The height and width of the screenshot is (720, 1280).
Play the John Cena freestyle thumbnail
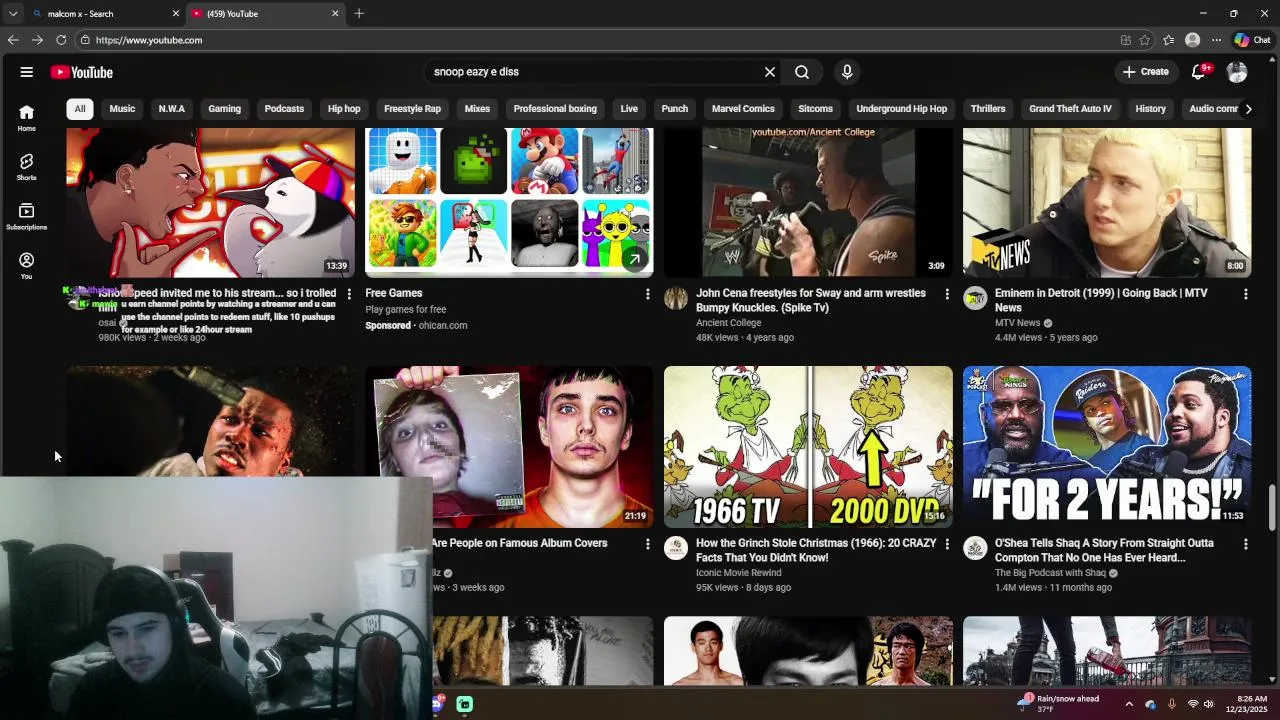(x=808, y=202)
